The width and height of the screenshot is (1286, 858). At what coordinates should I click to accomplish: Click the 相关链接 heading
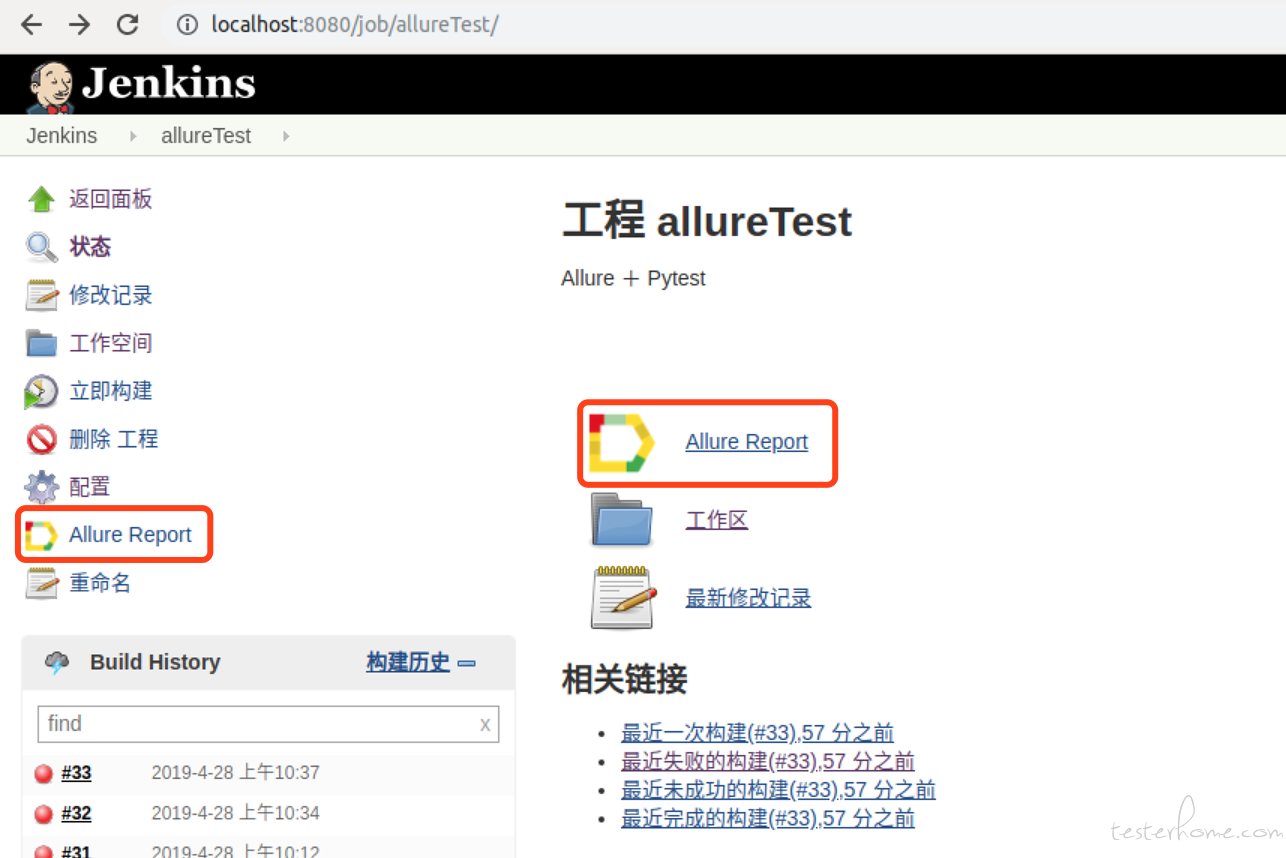point(624,680)
